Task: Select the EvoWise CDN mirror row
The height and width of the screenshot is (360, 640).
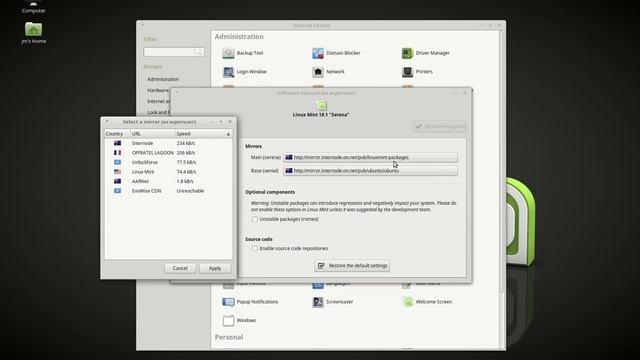Action: click(168, 191)
